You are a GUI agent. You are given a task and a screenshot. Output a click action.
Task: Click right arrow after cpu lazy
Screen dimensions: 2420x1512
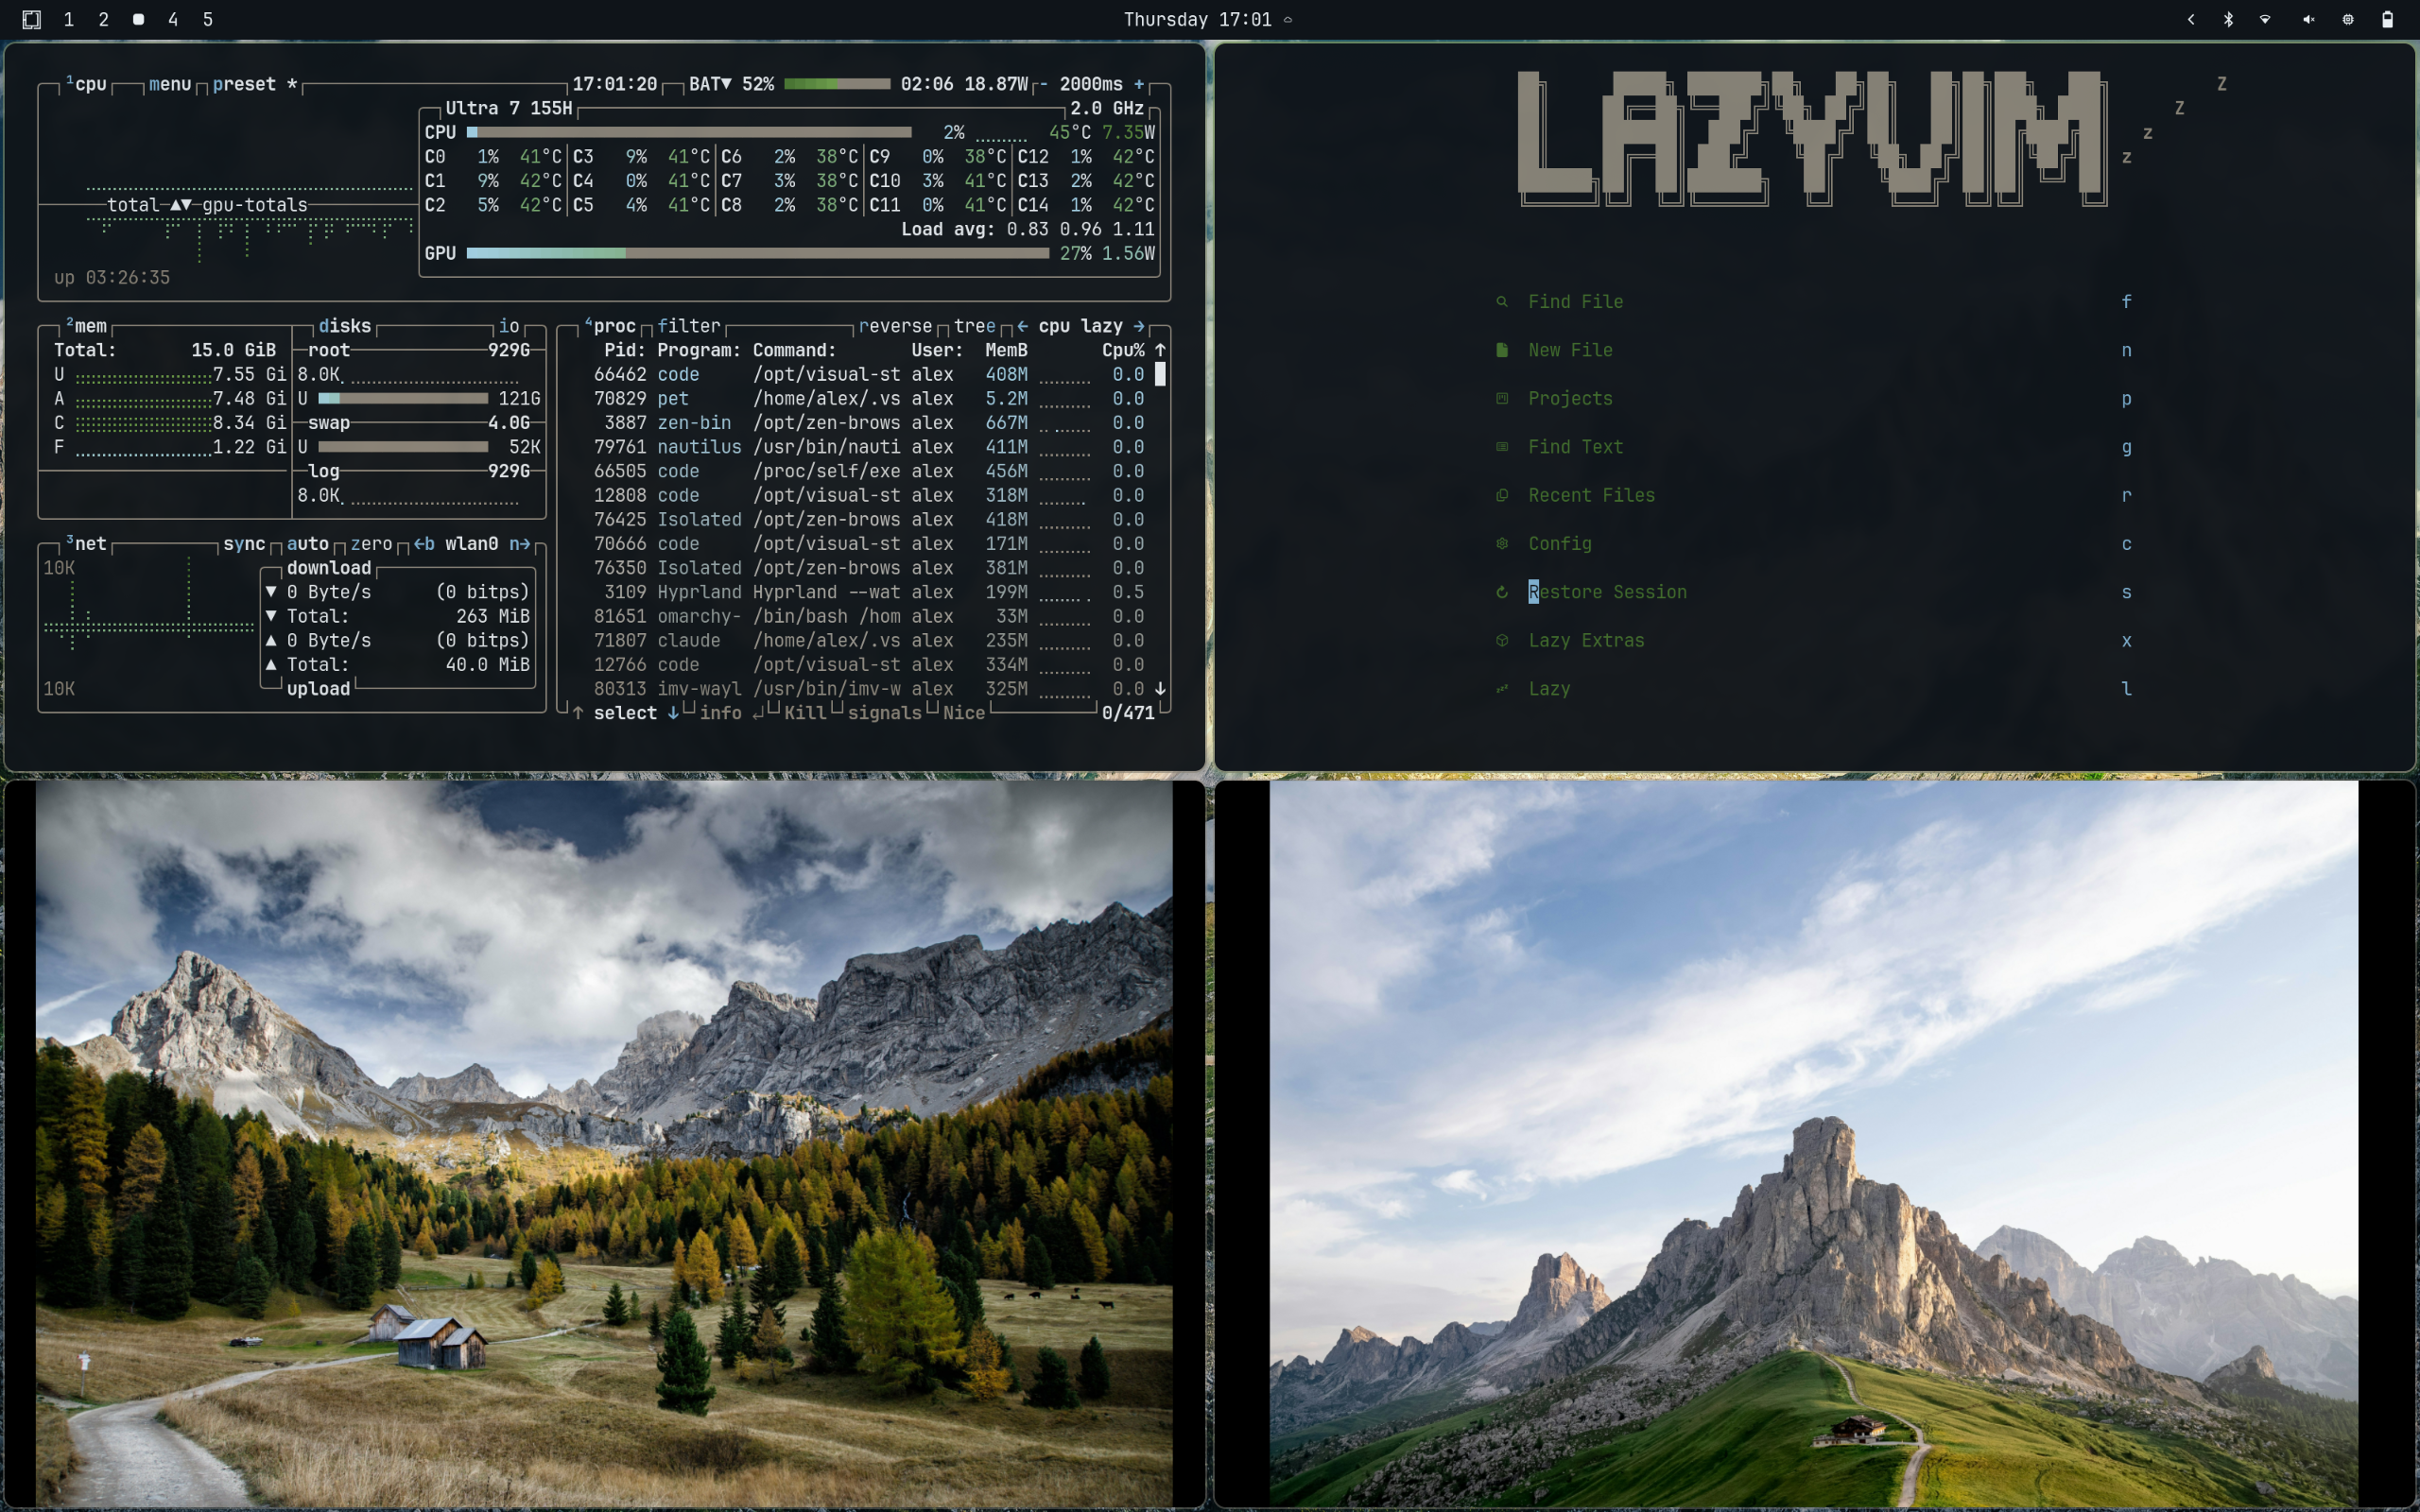click(x=1139, y=326)
